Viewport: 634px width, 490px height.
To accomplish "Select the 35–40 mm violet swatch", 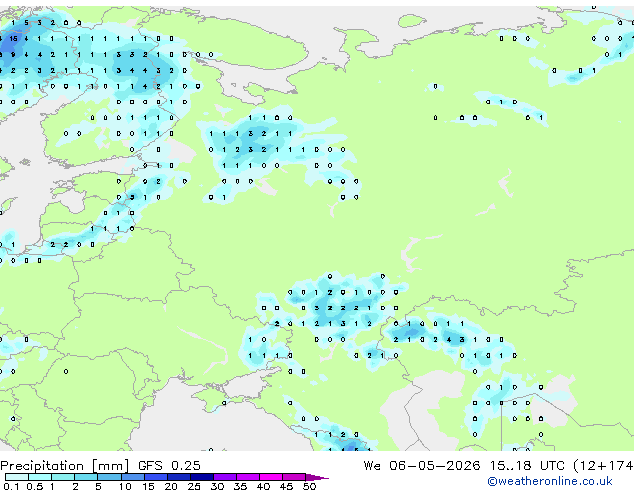I will (247, 477).
